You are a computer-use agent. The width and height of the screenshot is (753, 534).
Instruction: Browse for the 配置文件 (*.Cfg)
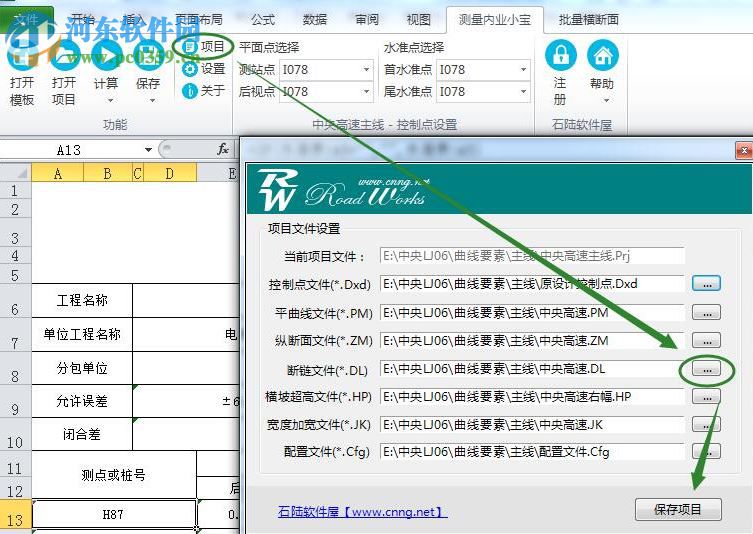point(706,451)
